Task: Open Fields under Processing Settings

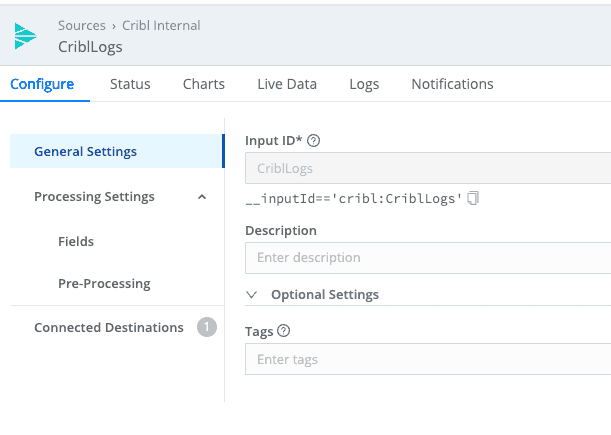Action: click(76, 241)
